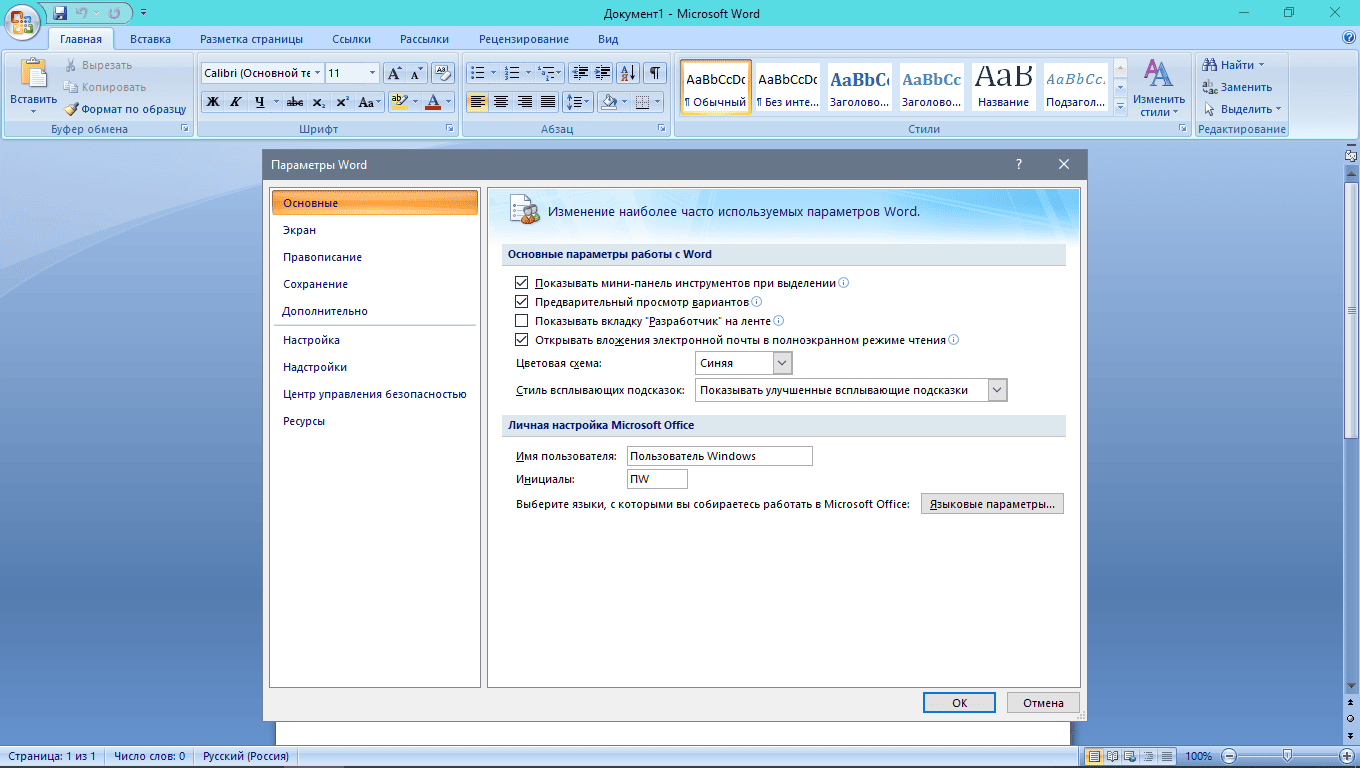Open the font size 11 dropdown

(373, 73)
